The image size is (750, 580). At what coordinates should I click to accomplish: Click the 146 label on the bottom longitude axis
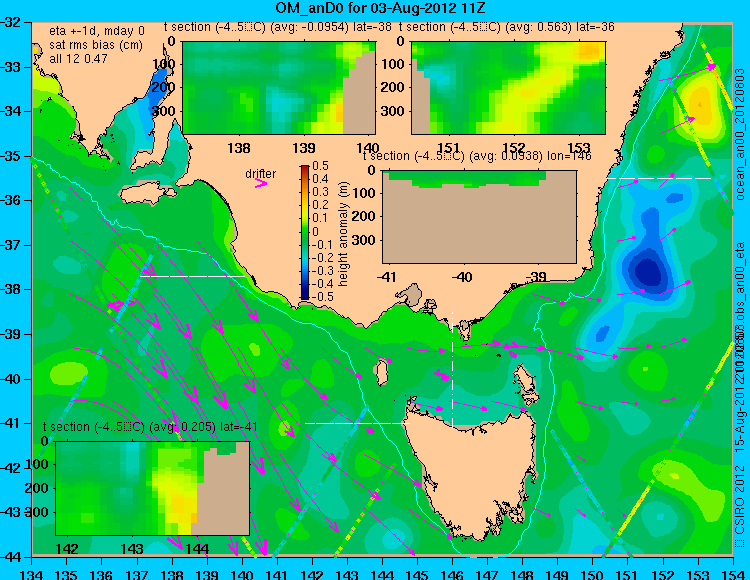tap(452, 574)
